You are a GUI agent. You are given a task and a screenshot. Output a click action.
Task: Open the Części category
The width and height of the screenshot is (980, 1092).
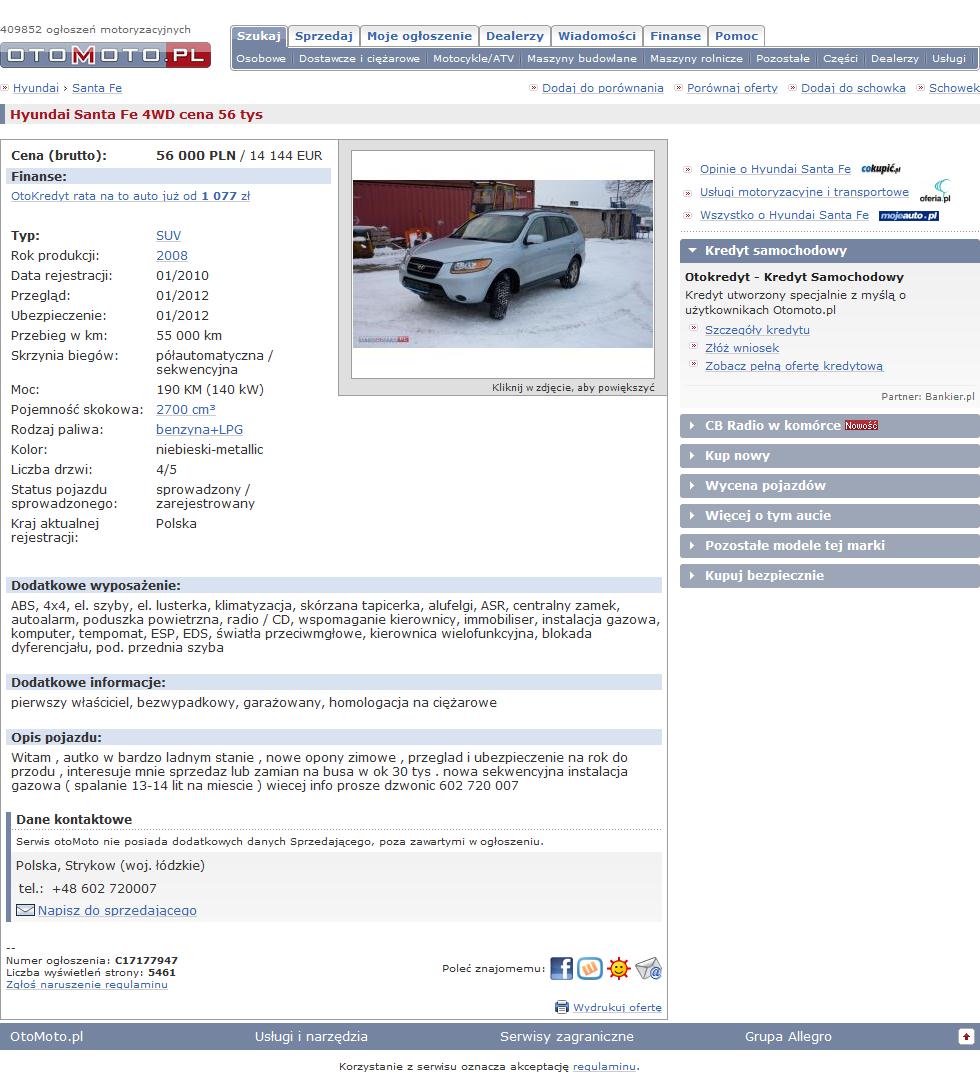tap(841, 58)
